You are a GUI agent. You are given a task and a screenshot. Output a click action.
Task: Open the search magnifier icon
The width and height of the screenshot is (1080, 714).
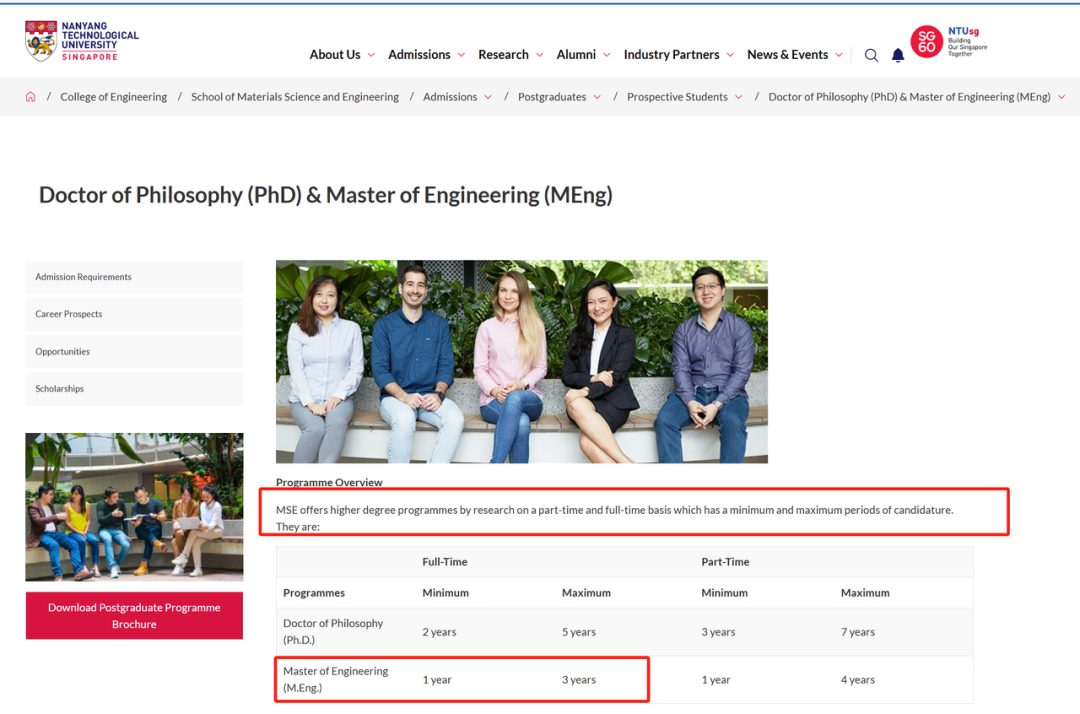click(871, 55)
